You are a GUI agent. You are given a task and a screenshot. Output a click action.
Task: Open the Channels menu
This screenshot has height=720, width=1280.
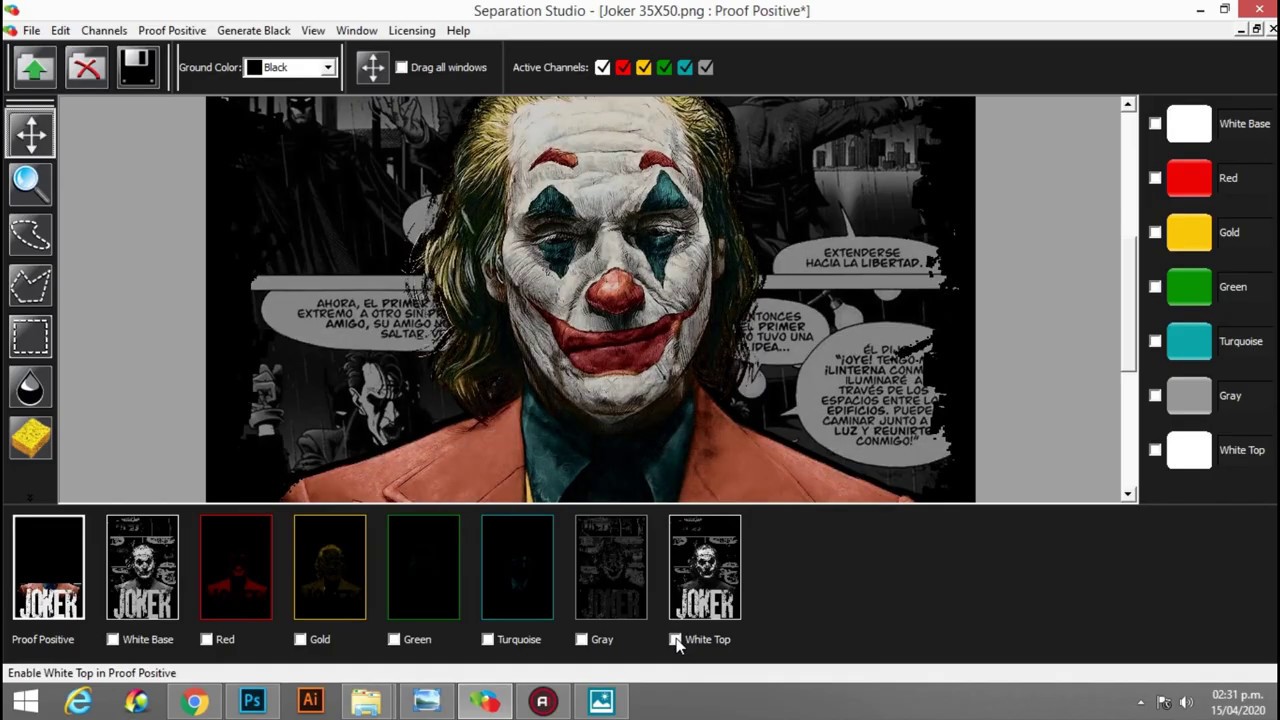[104, 31]
